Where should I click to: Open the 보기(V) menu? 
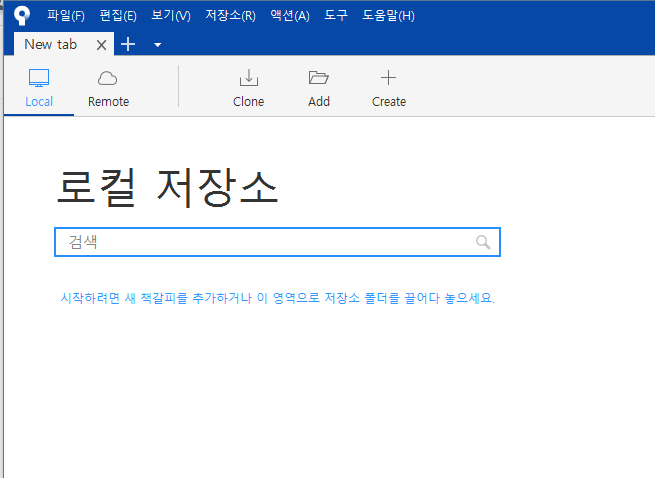[171, 16]
